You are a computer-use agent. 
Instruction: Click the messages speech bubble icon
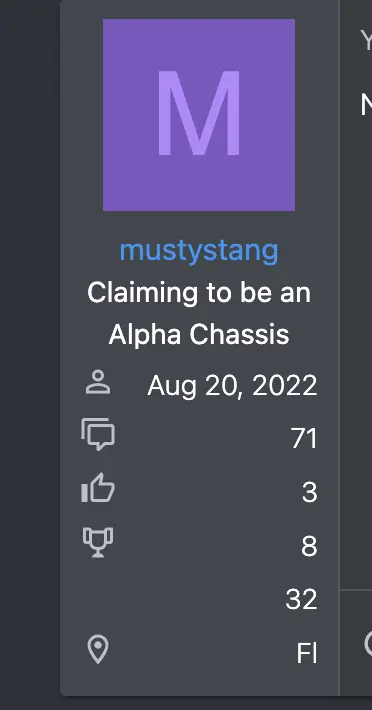[98, 434]
